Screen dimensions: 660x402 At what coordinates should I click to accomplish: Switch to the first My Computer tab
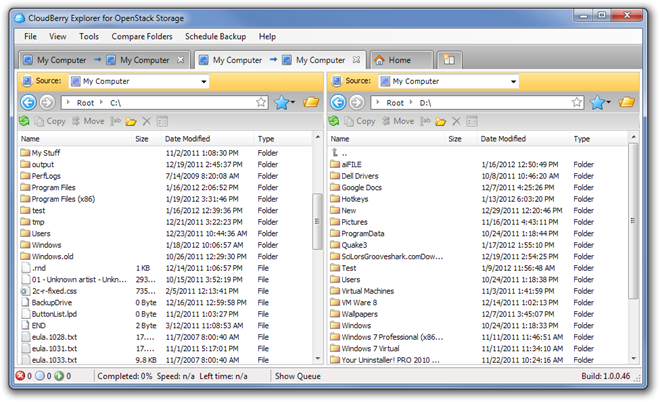pos(104,60)
